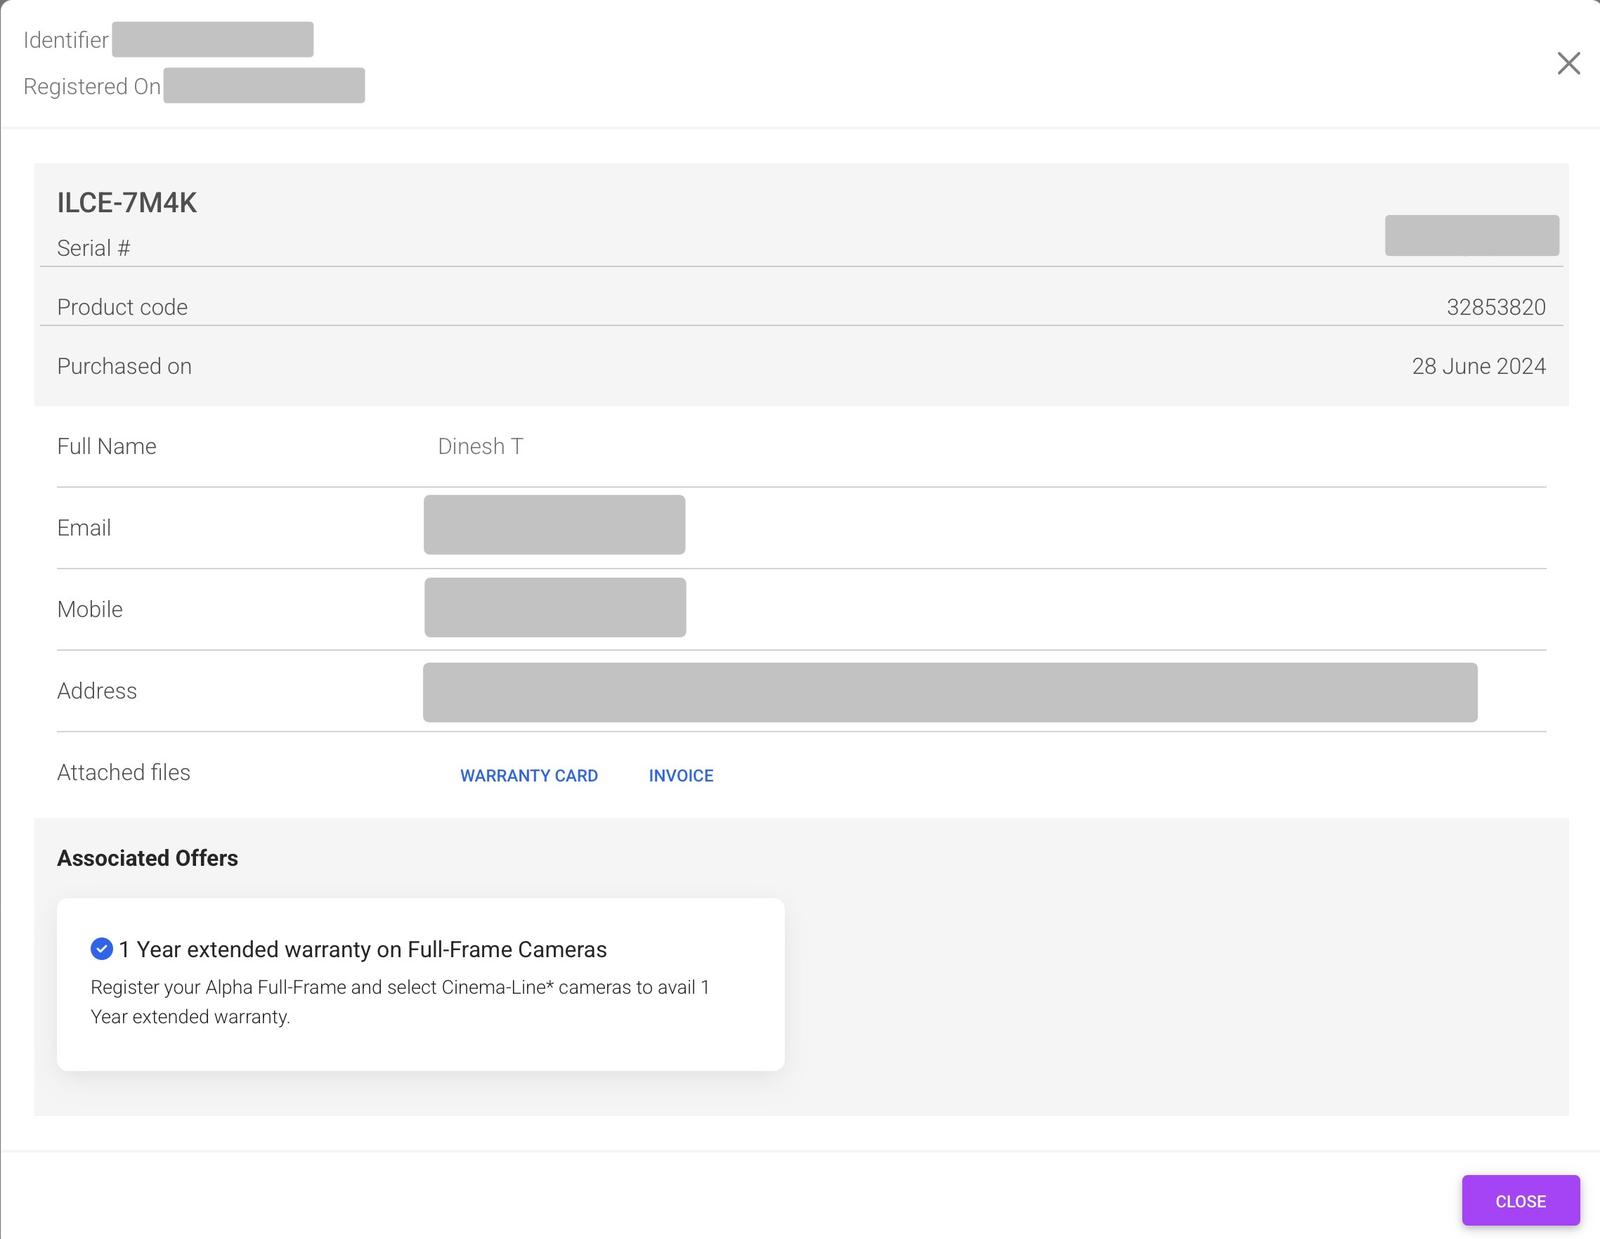Click the redacted Registered On value
The width and height of the screenshot is (1600, 1239).
[x=264, y=86]
